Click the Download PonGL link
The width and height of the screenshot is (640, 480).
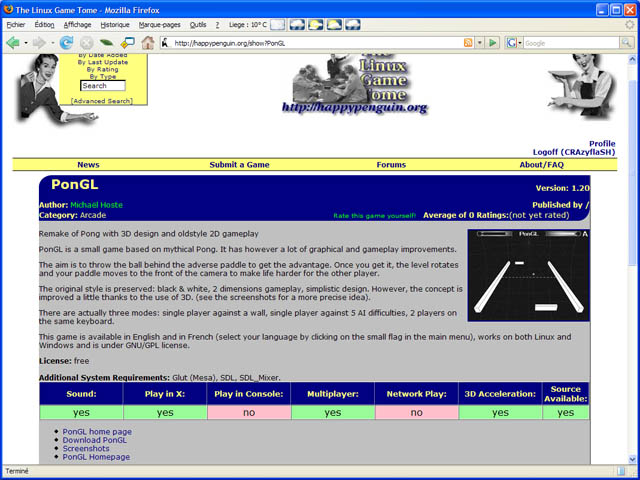[95, 440]
